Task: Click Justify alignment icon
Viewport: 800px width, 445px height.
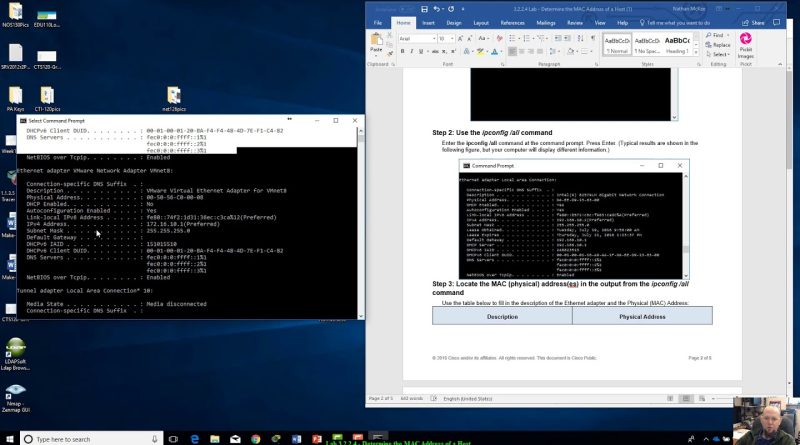Action: (540, 52)
